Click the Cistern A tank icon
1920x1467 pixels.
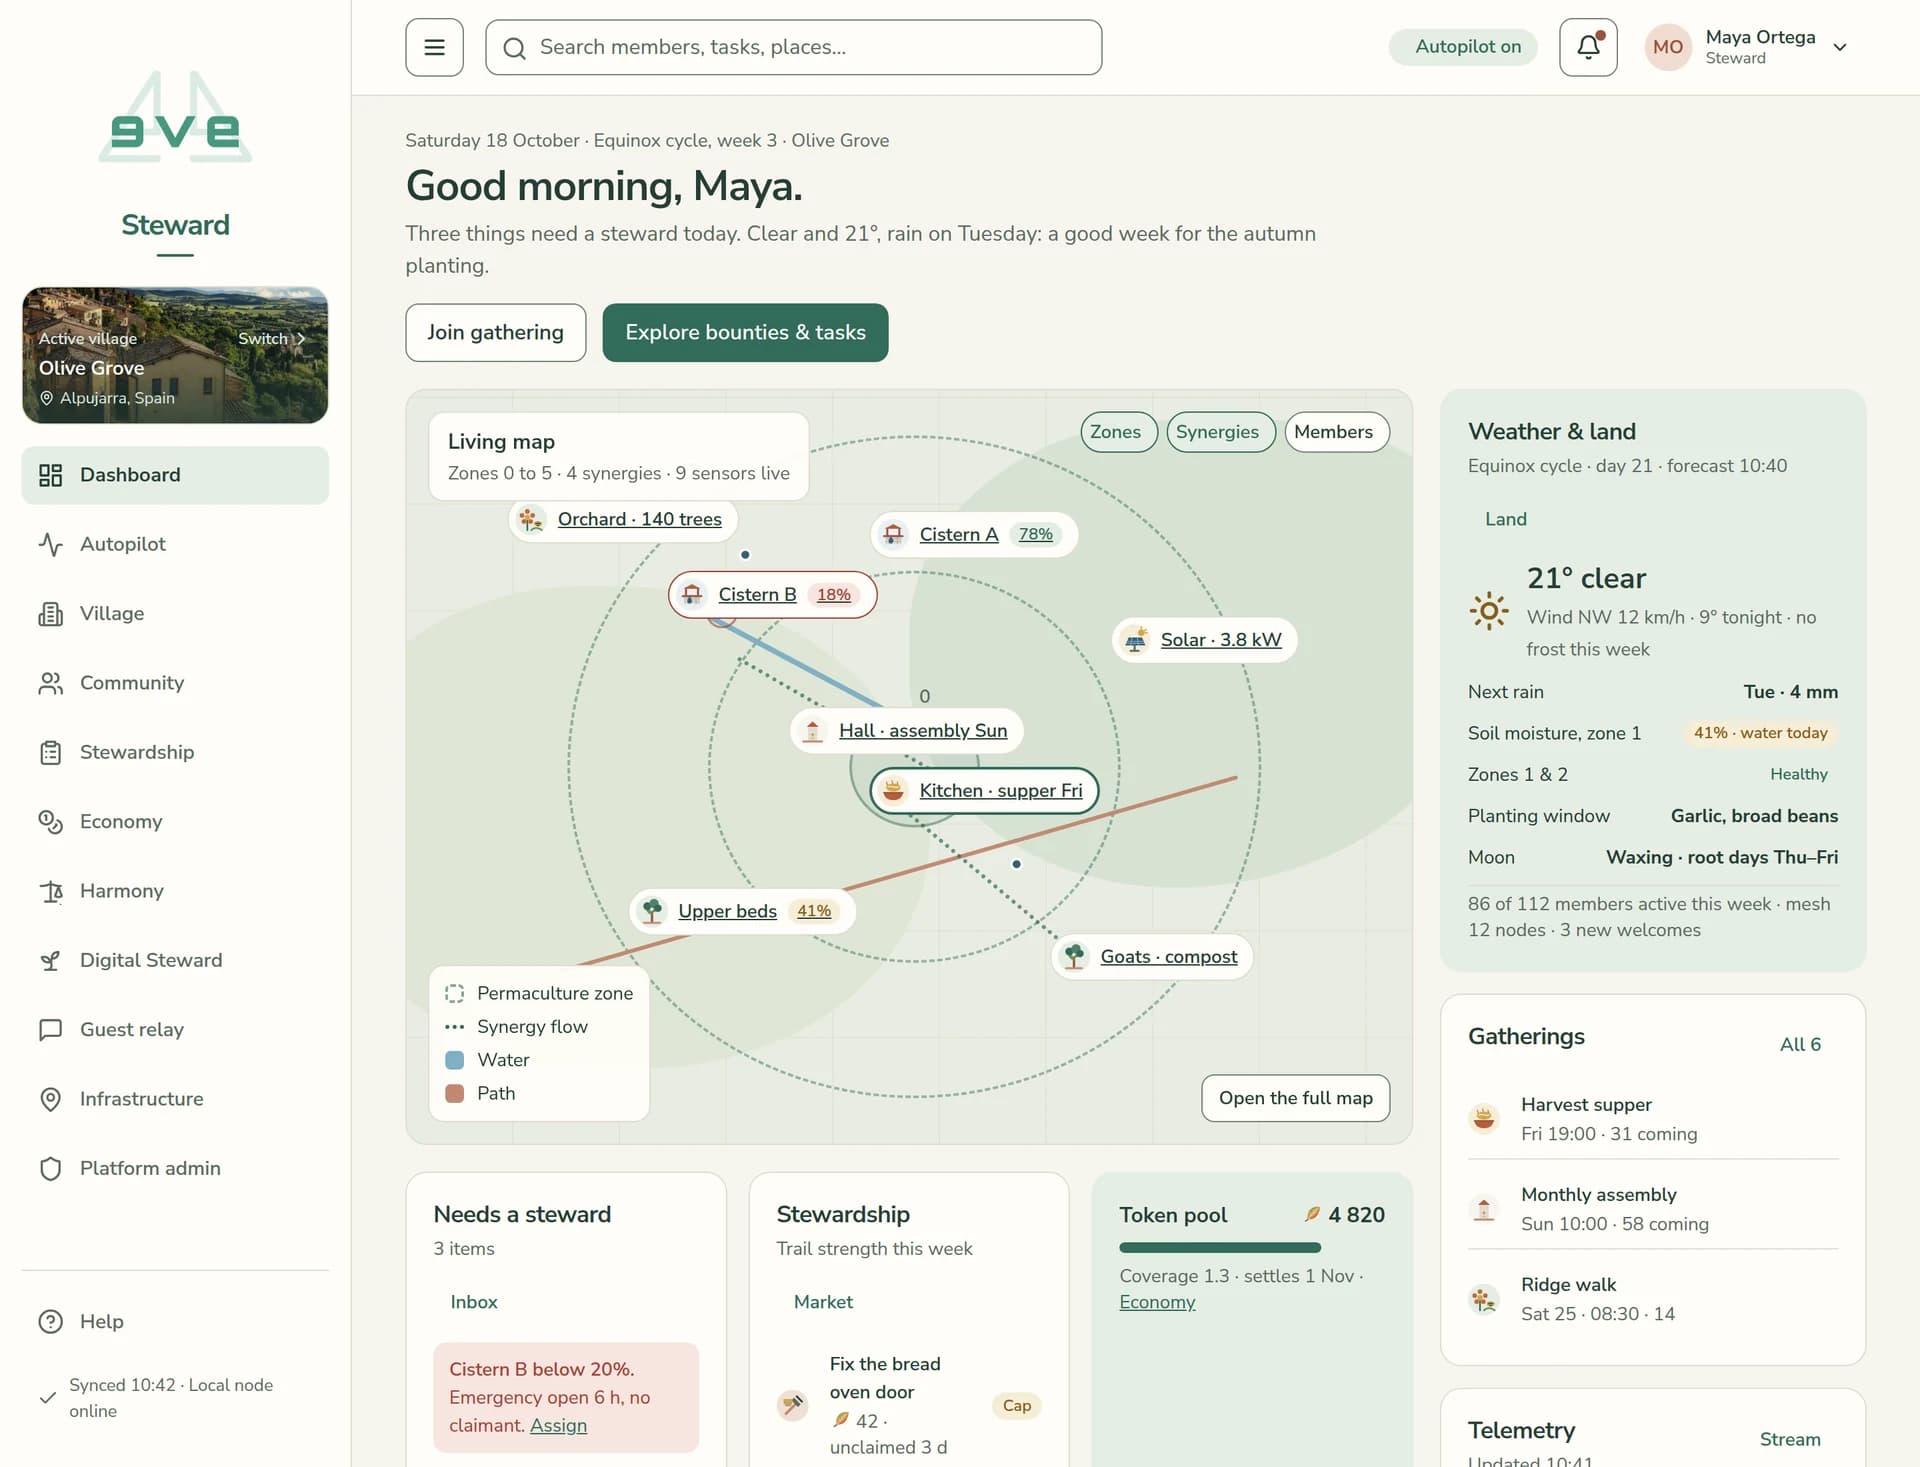click(893, 534)
